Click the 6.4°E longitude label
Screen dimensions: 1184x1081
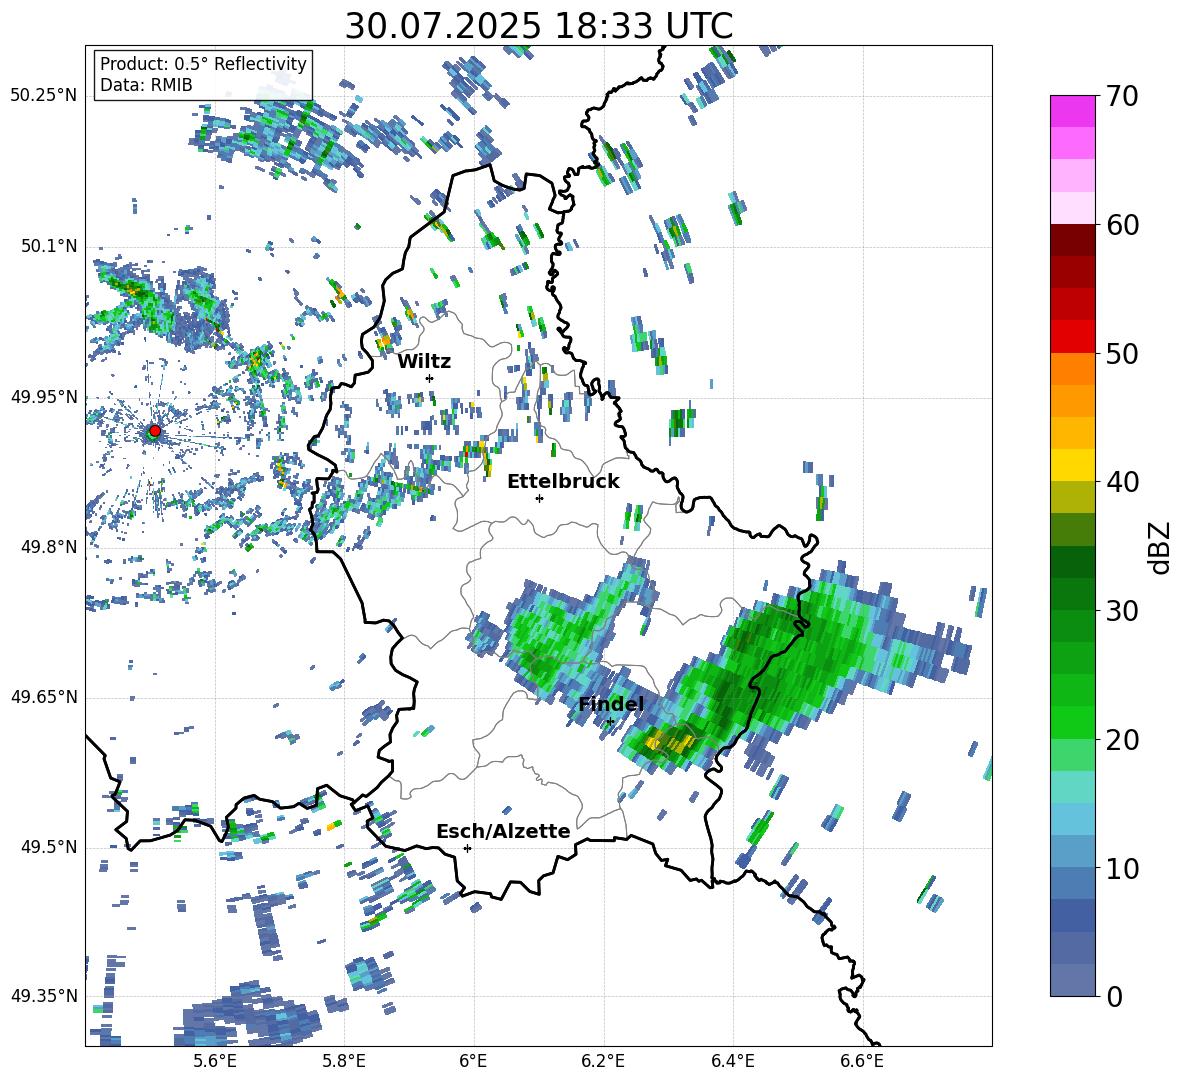732,1061
